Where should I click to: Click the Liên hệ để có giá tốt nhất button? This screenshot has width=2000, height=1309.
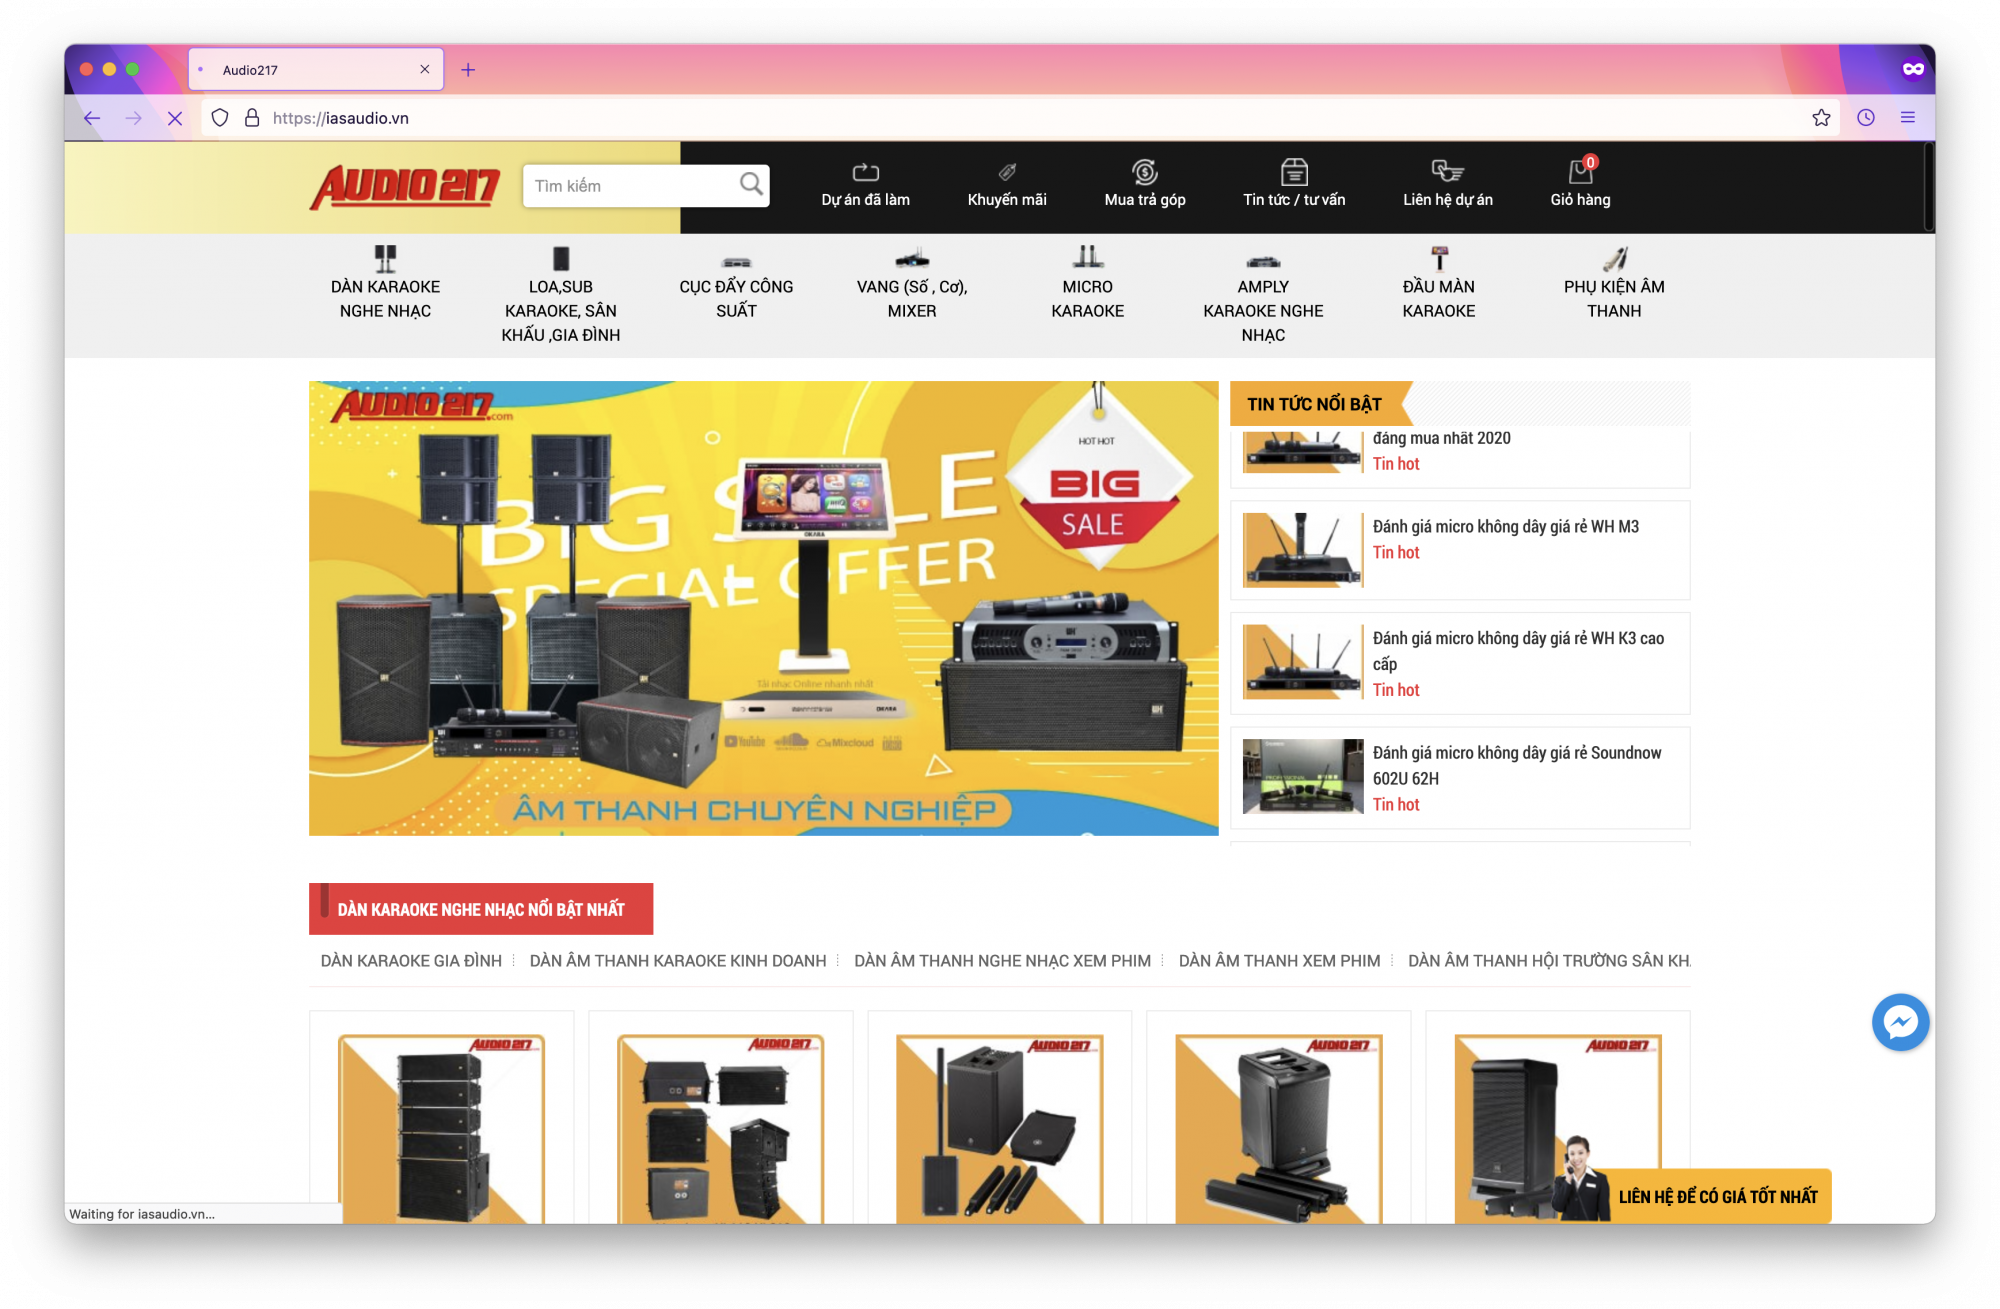pyautogui.click(x=1717, y=1197)
